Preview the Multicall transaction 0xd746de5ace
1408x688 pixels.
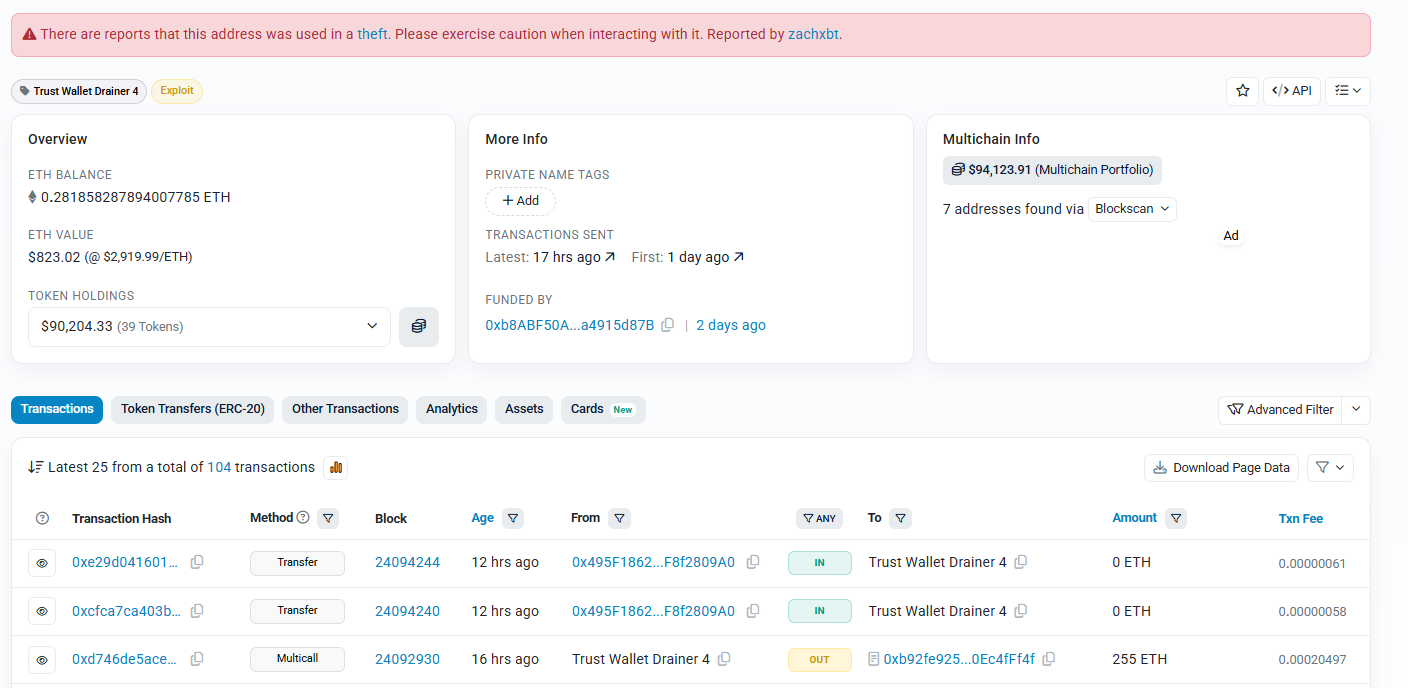point(42,659)
